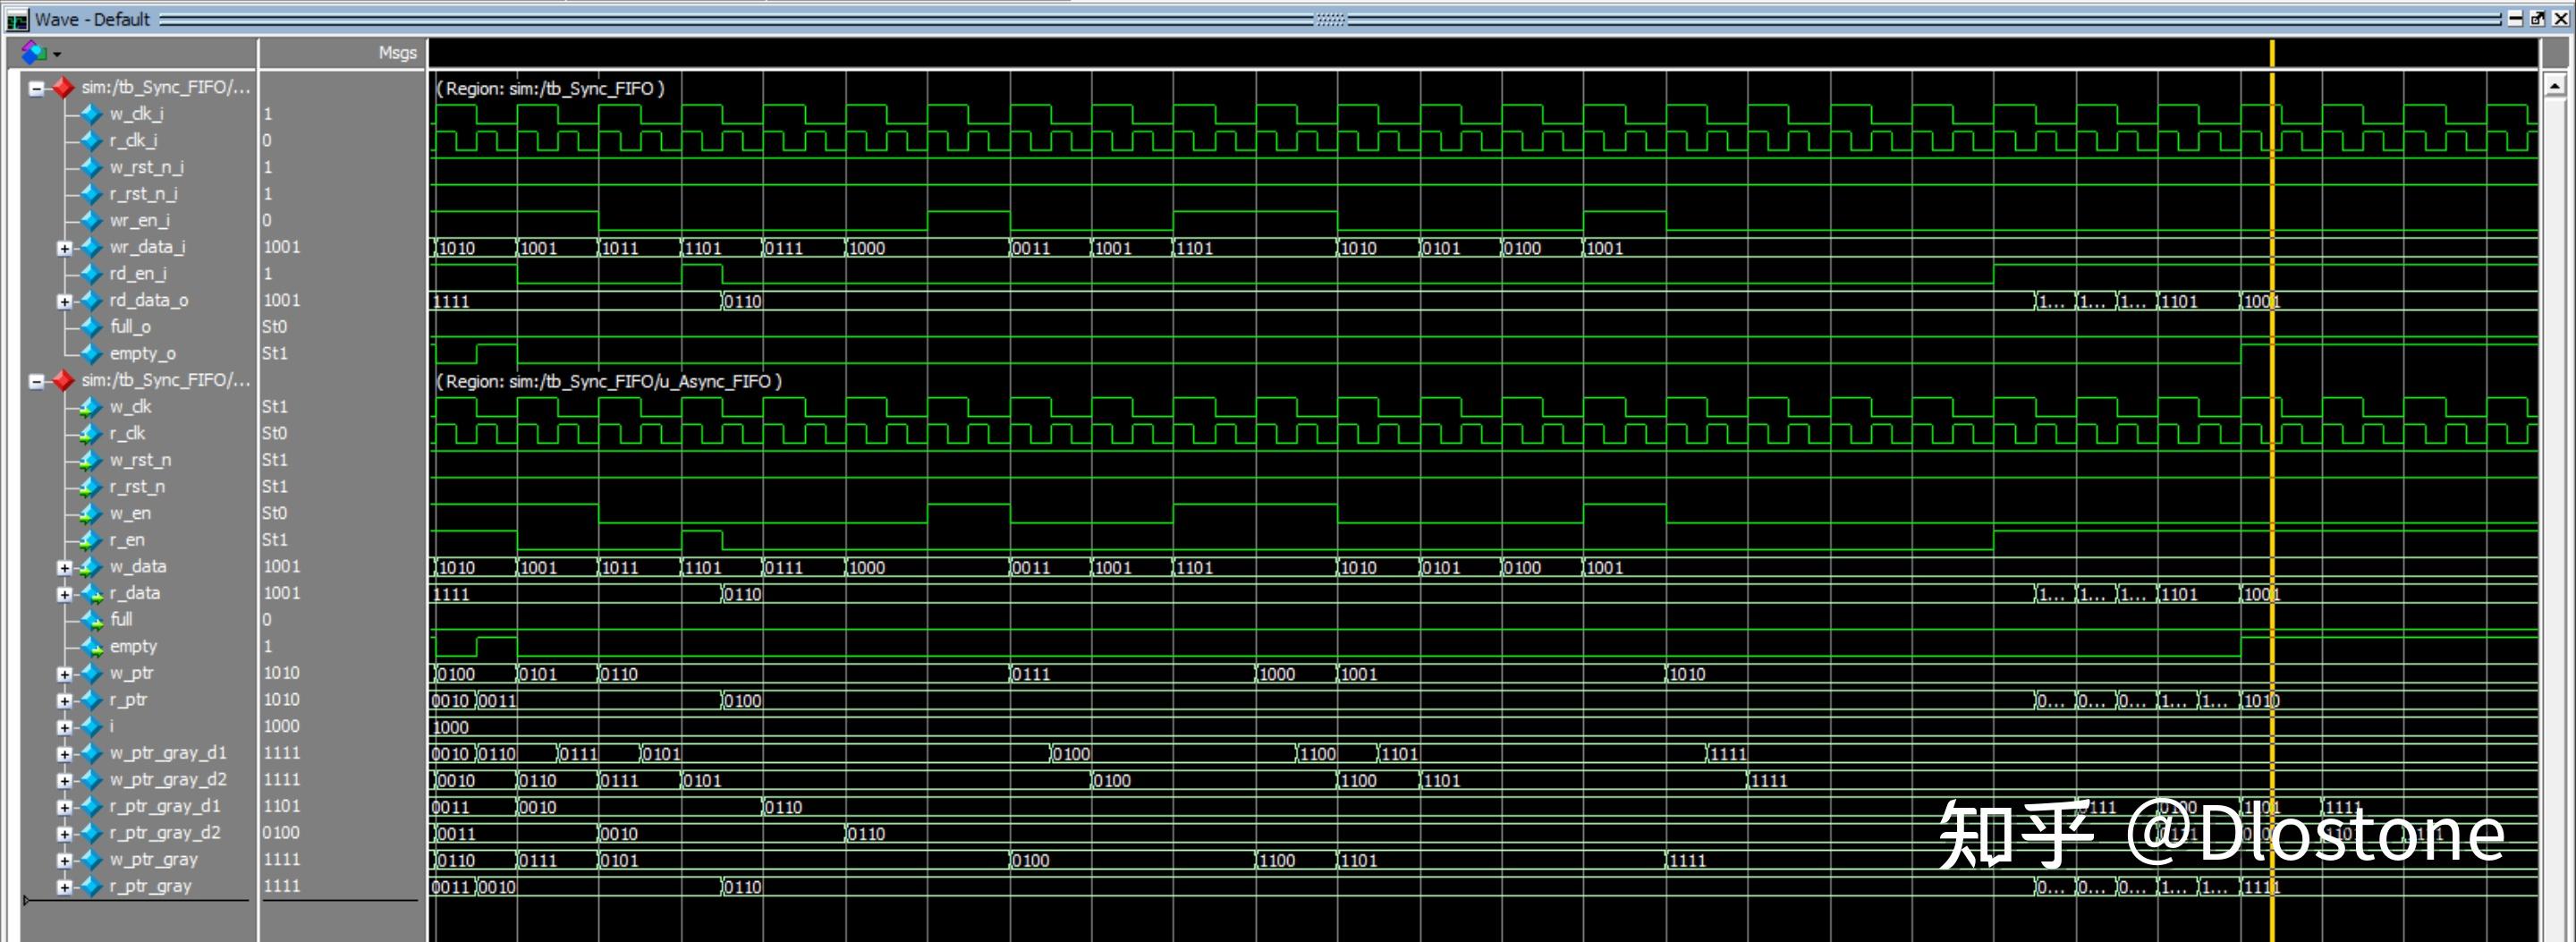Select the full signal icon
The image size is (2576, 942).
click(91, 620)
